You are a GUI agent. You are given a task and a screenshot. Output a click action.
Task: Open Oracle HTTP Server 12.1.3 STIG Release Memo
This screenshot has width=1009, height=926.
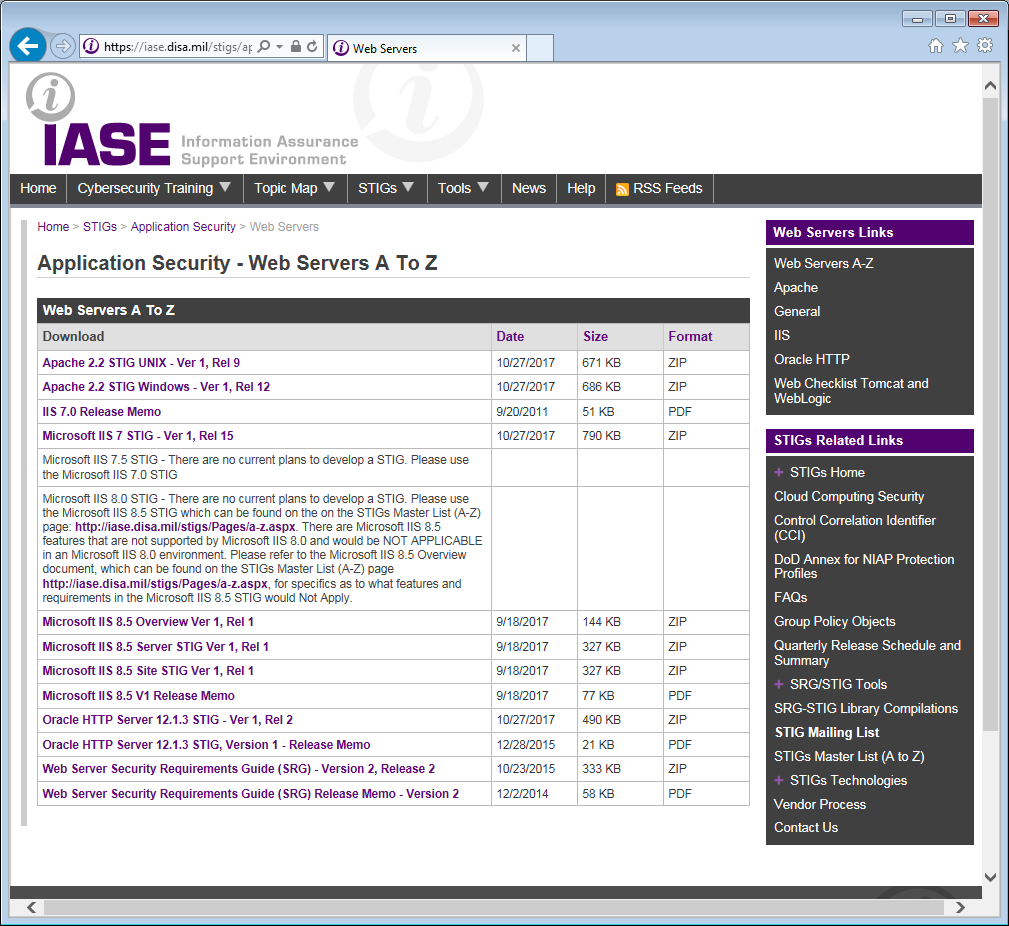tap(207, 745)
